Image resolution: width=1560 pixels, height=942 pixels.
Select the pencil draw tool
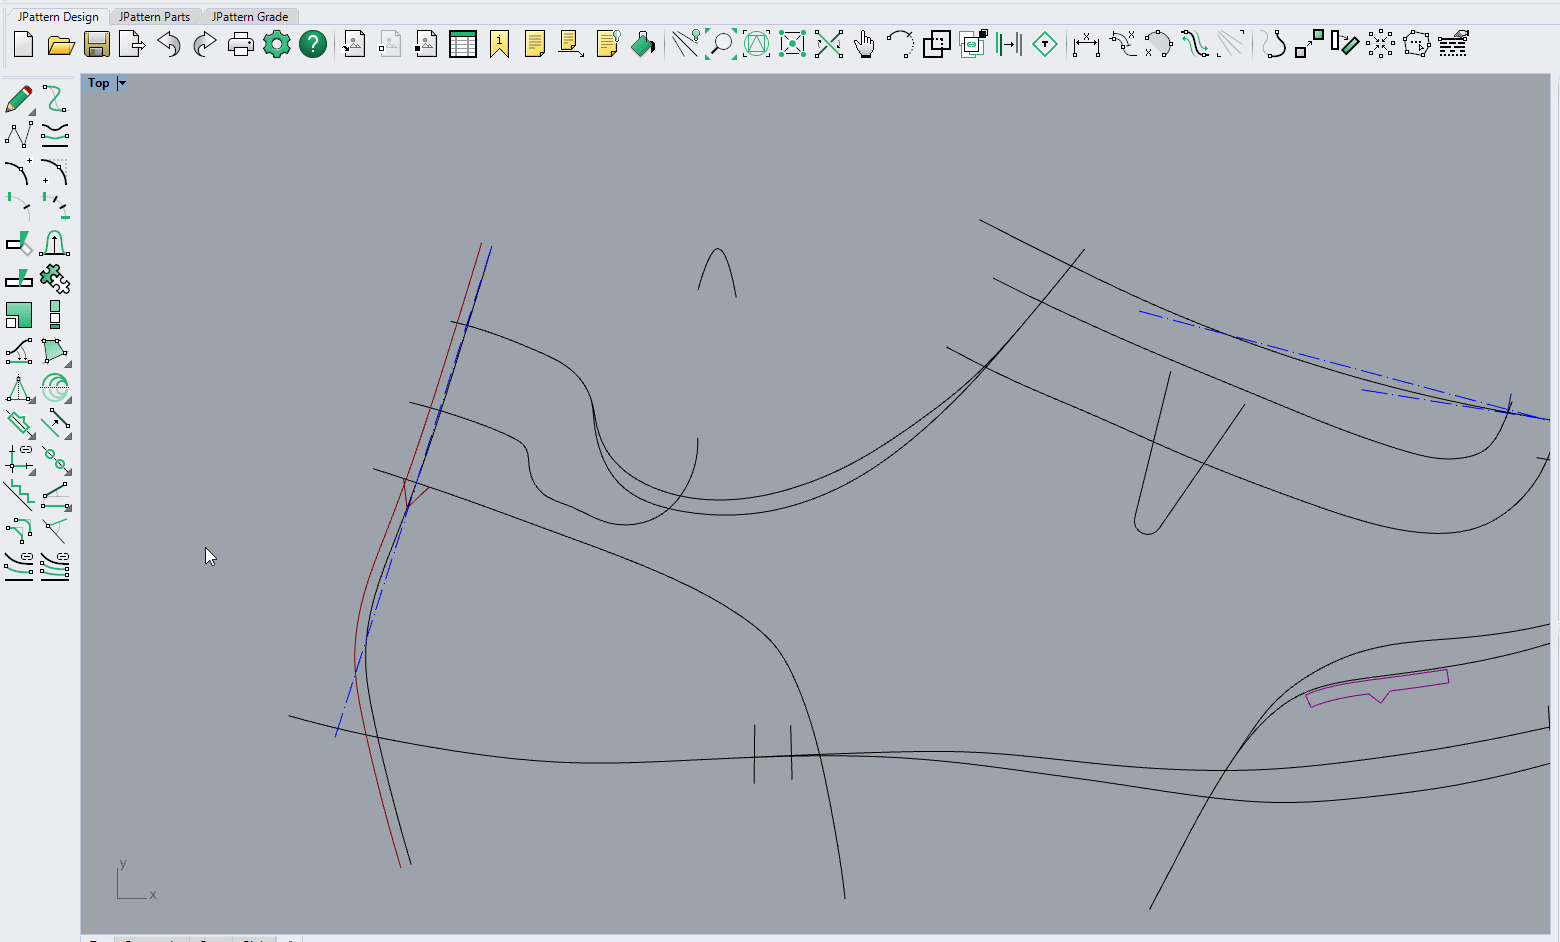19,99
